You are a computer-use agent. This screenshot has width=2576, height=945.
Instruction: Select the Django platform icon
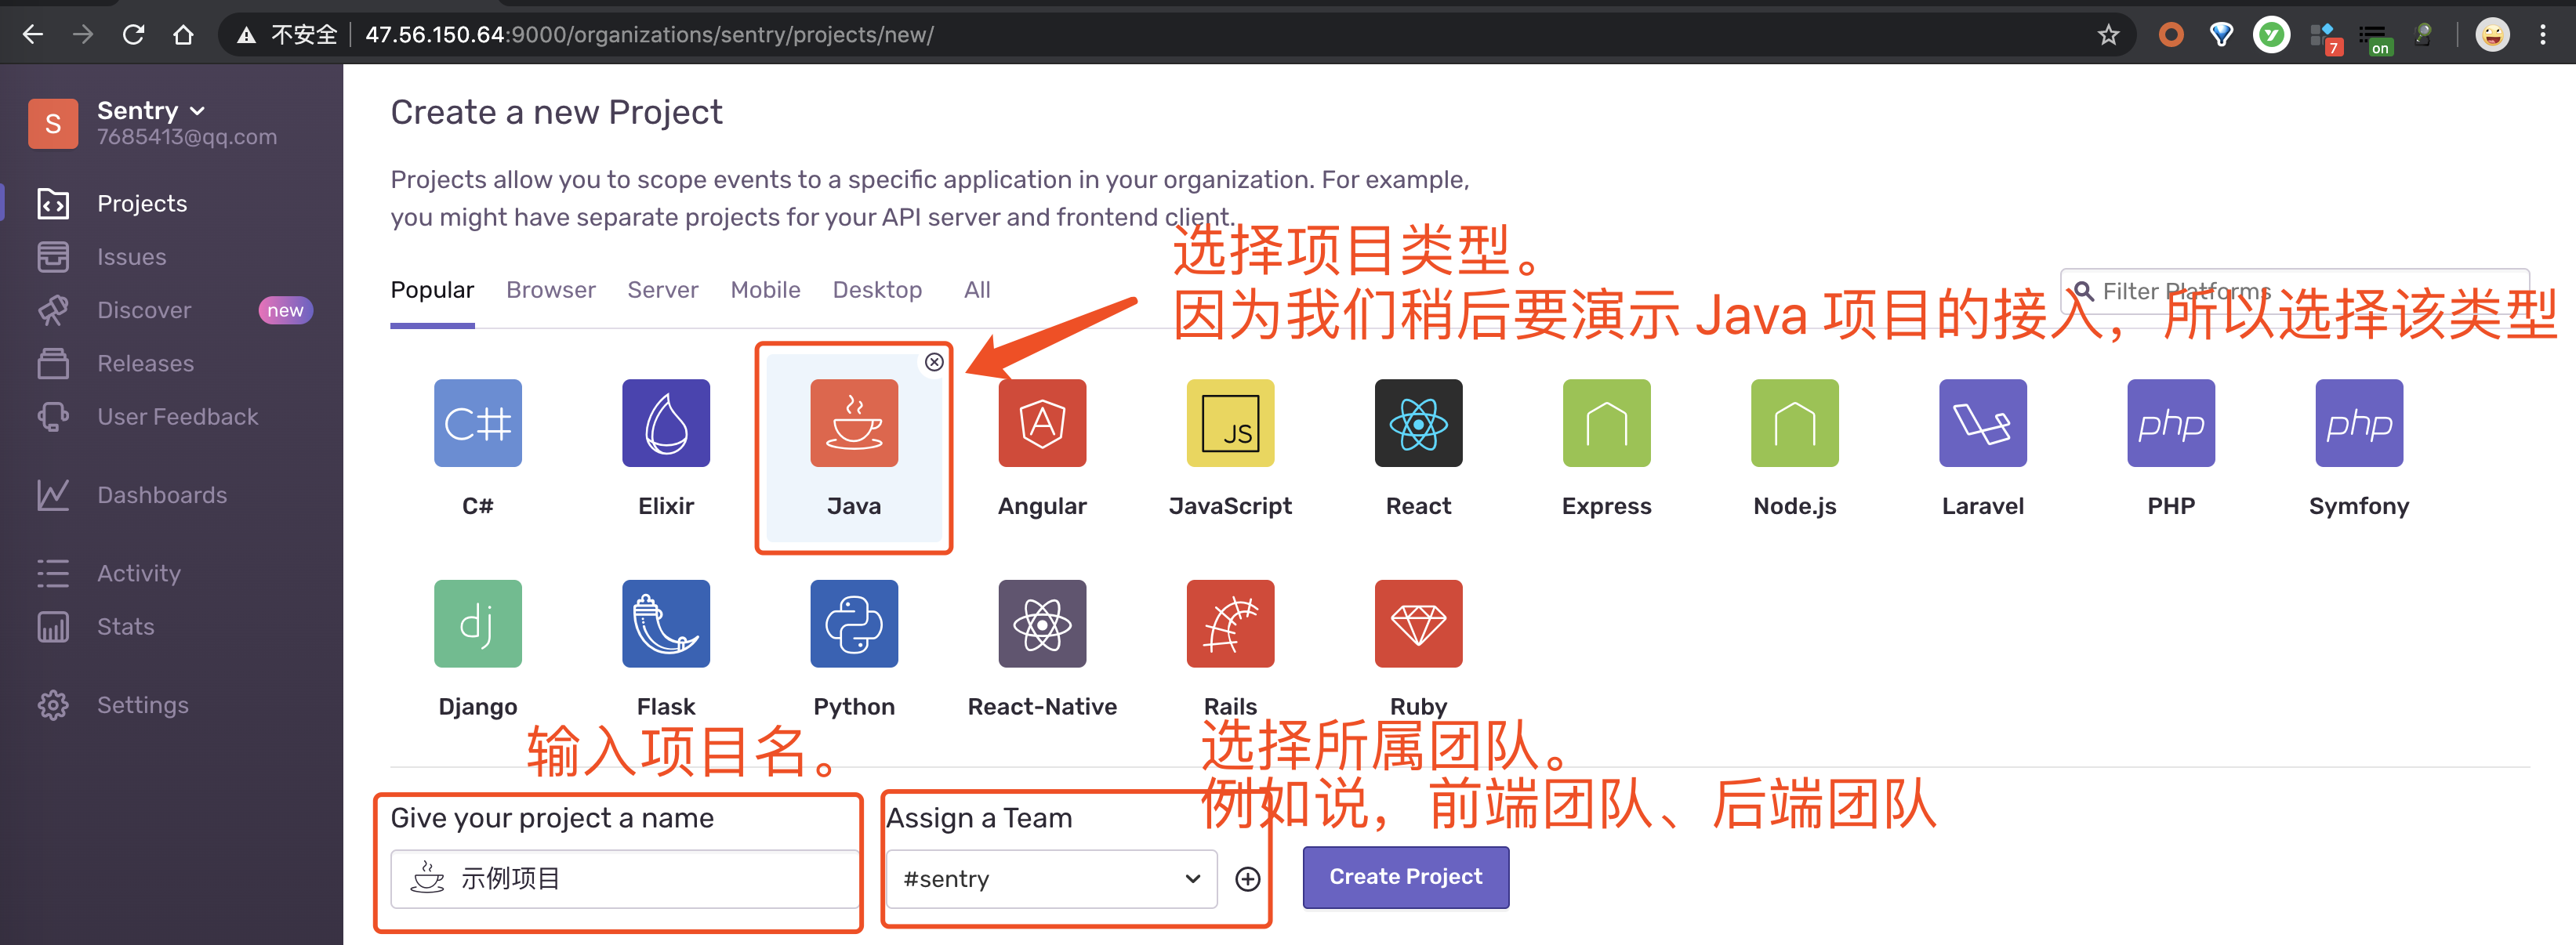point(477,623)
